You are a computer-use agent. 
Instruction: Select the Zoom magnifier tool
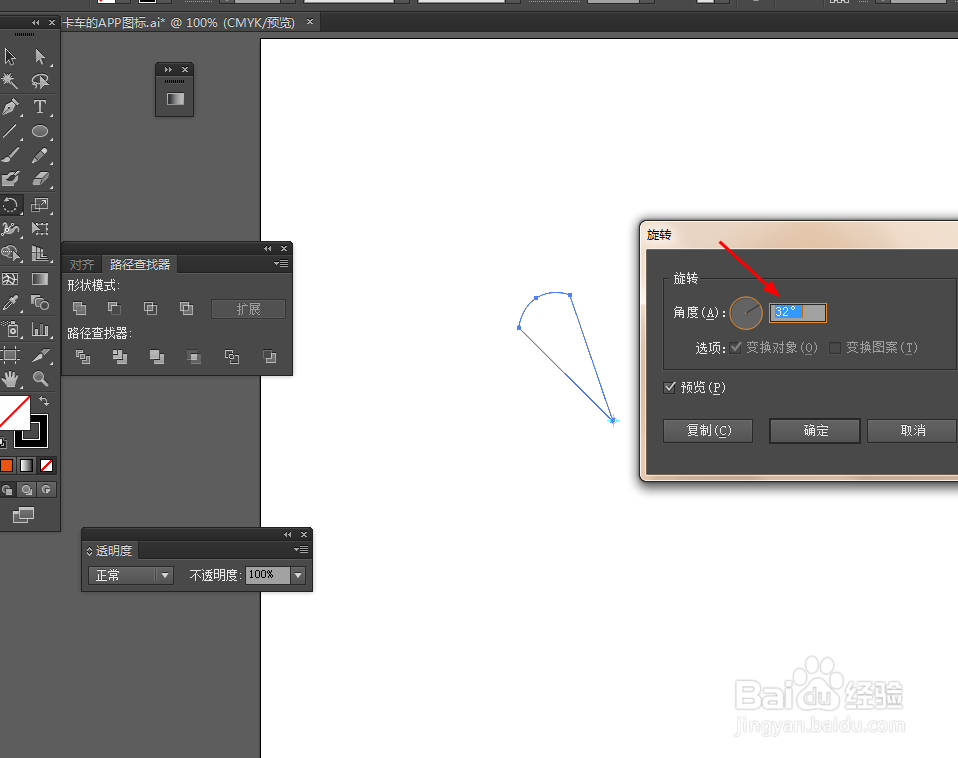[40, 379]
